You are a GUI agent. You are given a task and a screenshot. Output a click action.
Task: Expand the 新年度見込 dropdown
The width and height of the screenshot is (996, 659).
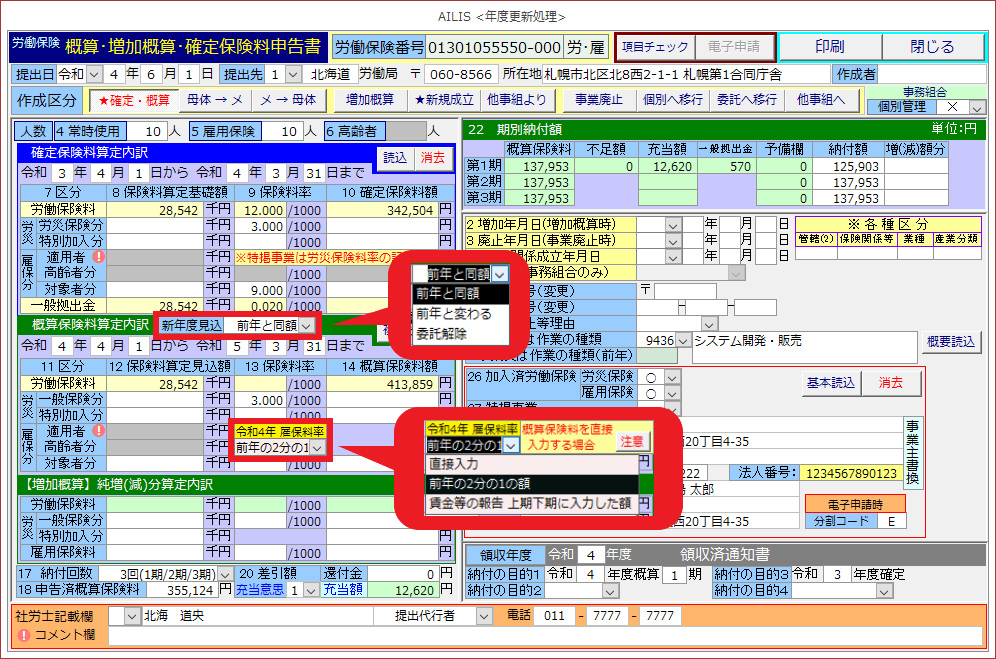306,326
